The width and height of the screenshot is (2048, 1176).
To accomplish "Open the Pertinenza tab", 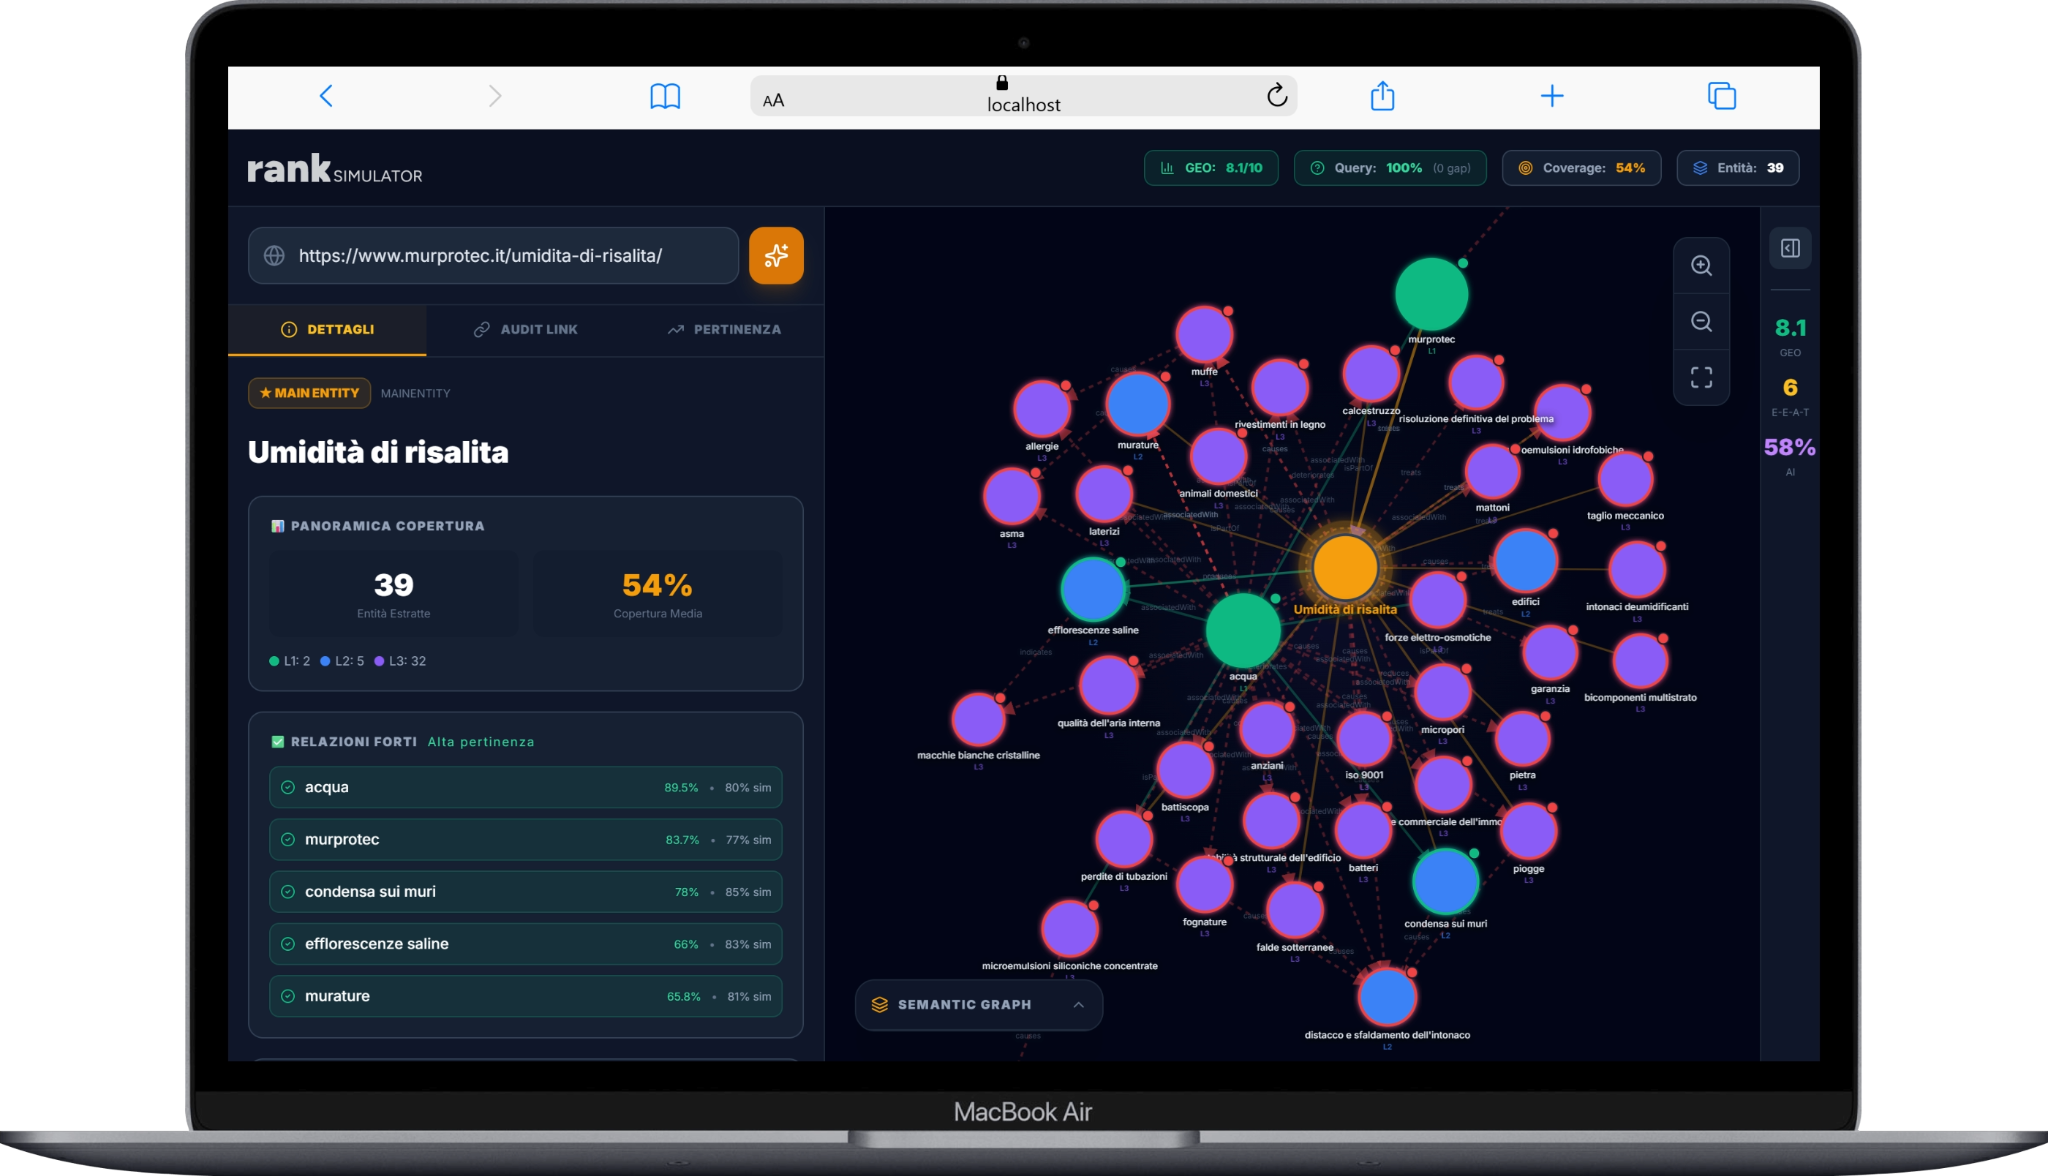I will (724, 329).
